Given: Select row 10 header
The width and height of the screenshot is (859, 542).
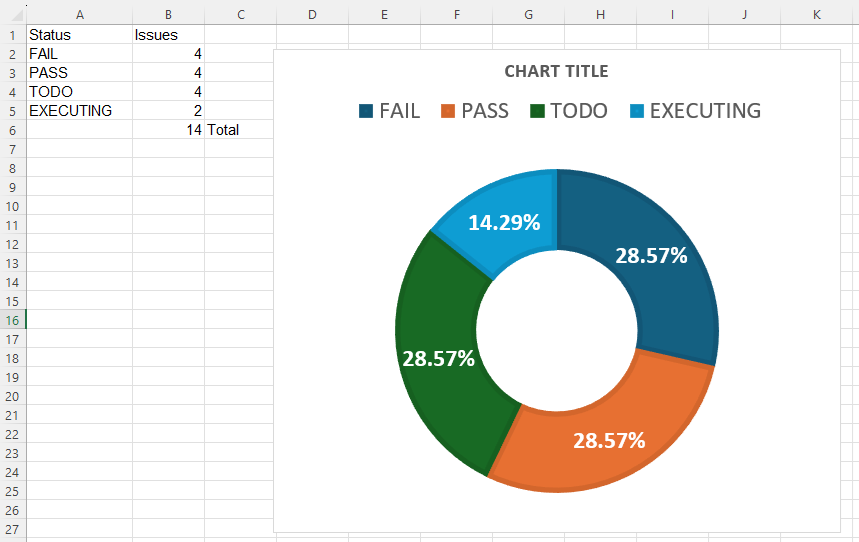Looking at the screenshot, I should tap(13, 206).
